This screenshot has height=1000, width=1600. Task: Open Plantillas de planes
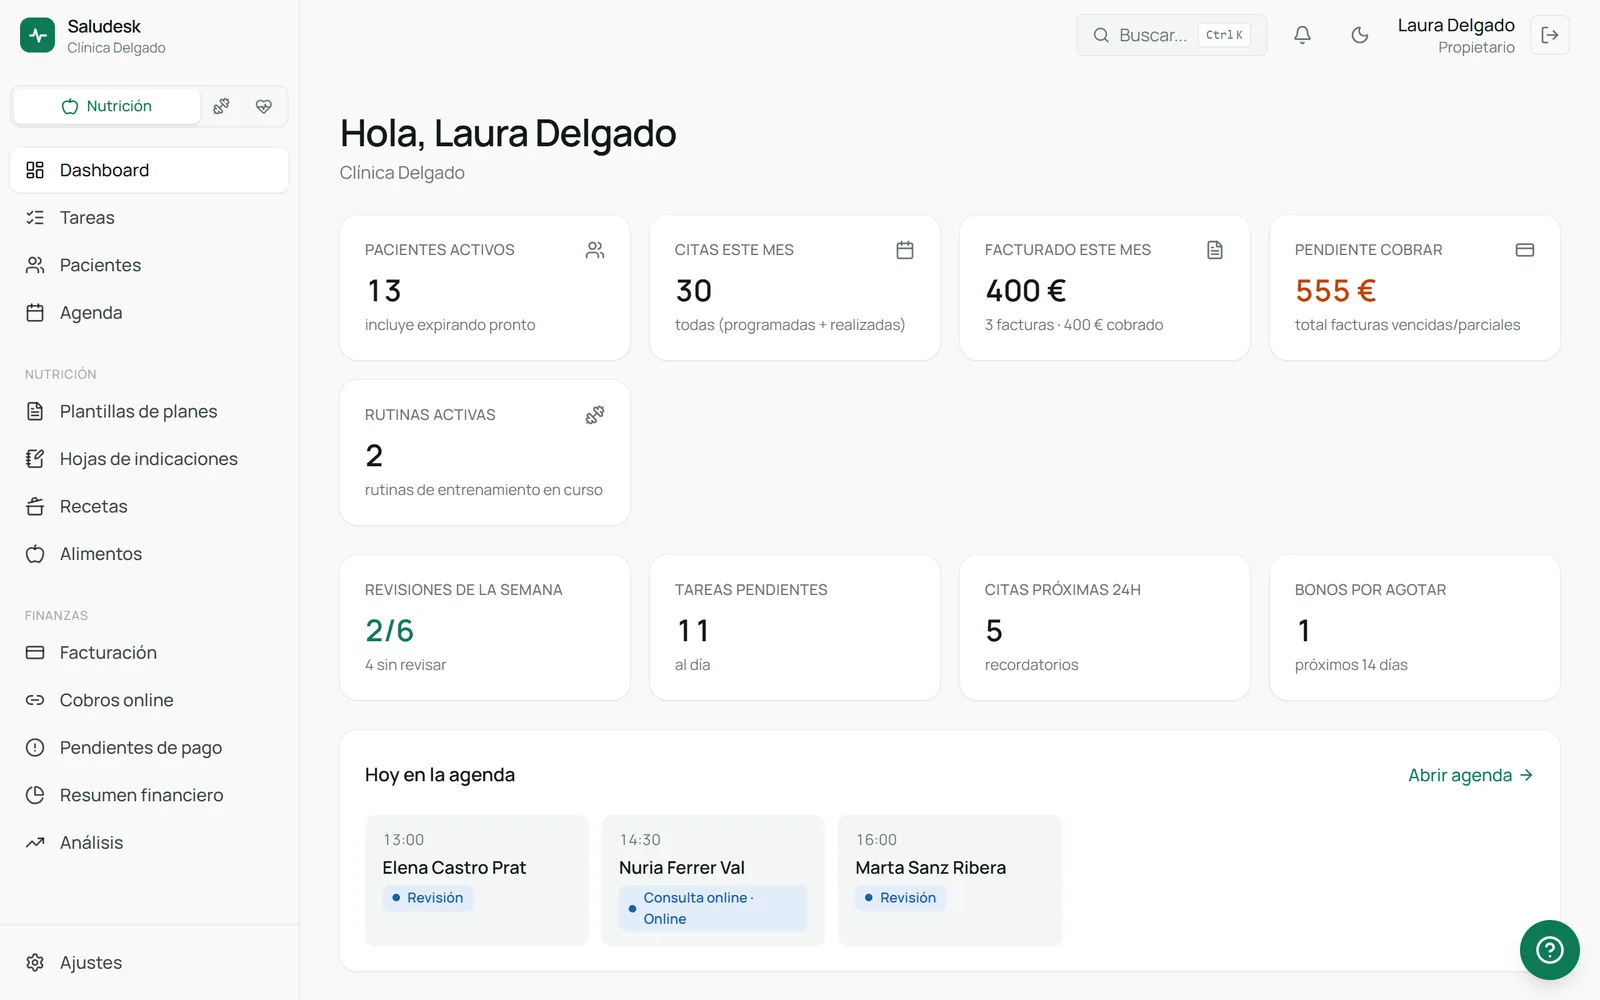[150, 412]
